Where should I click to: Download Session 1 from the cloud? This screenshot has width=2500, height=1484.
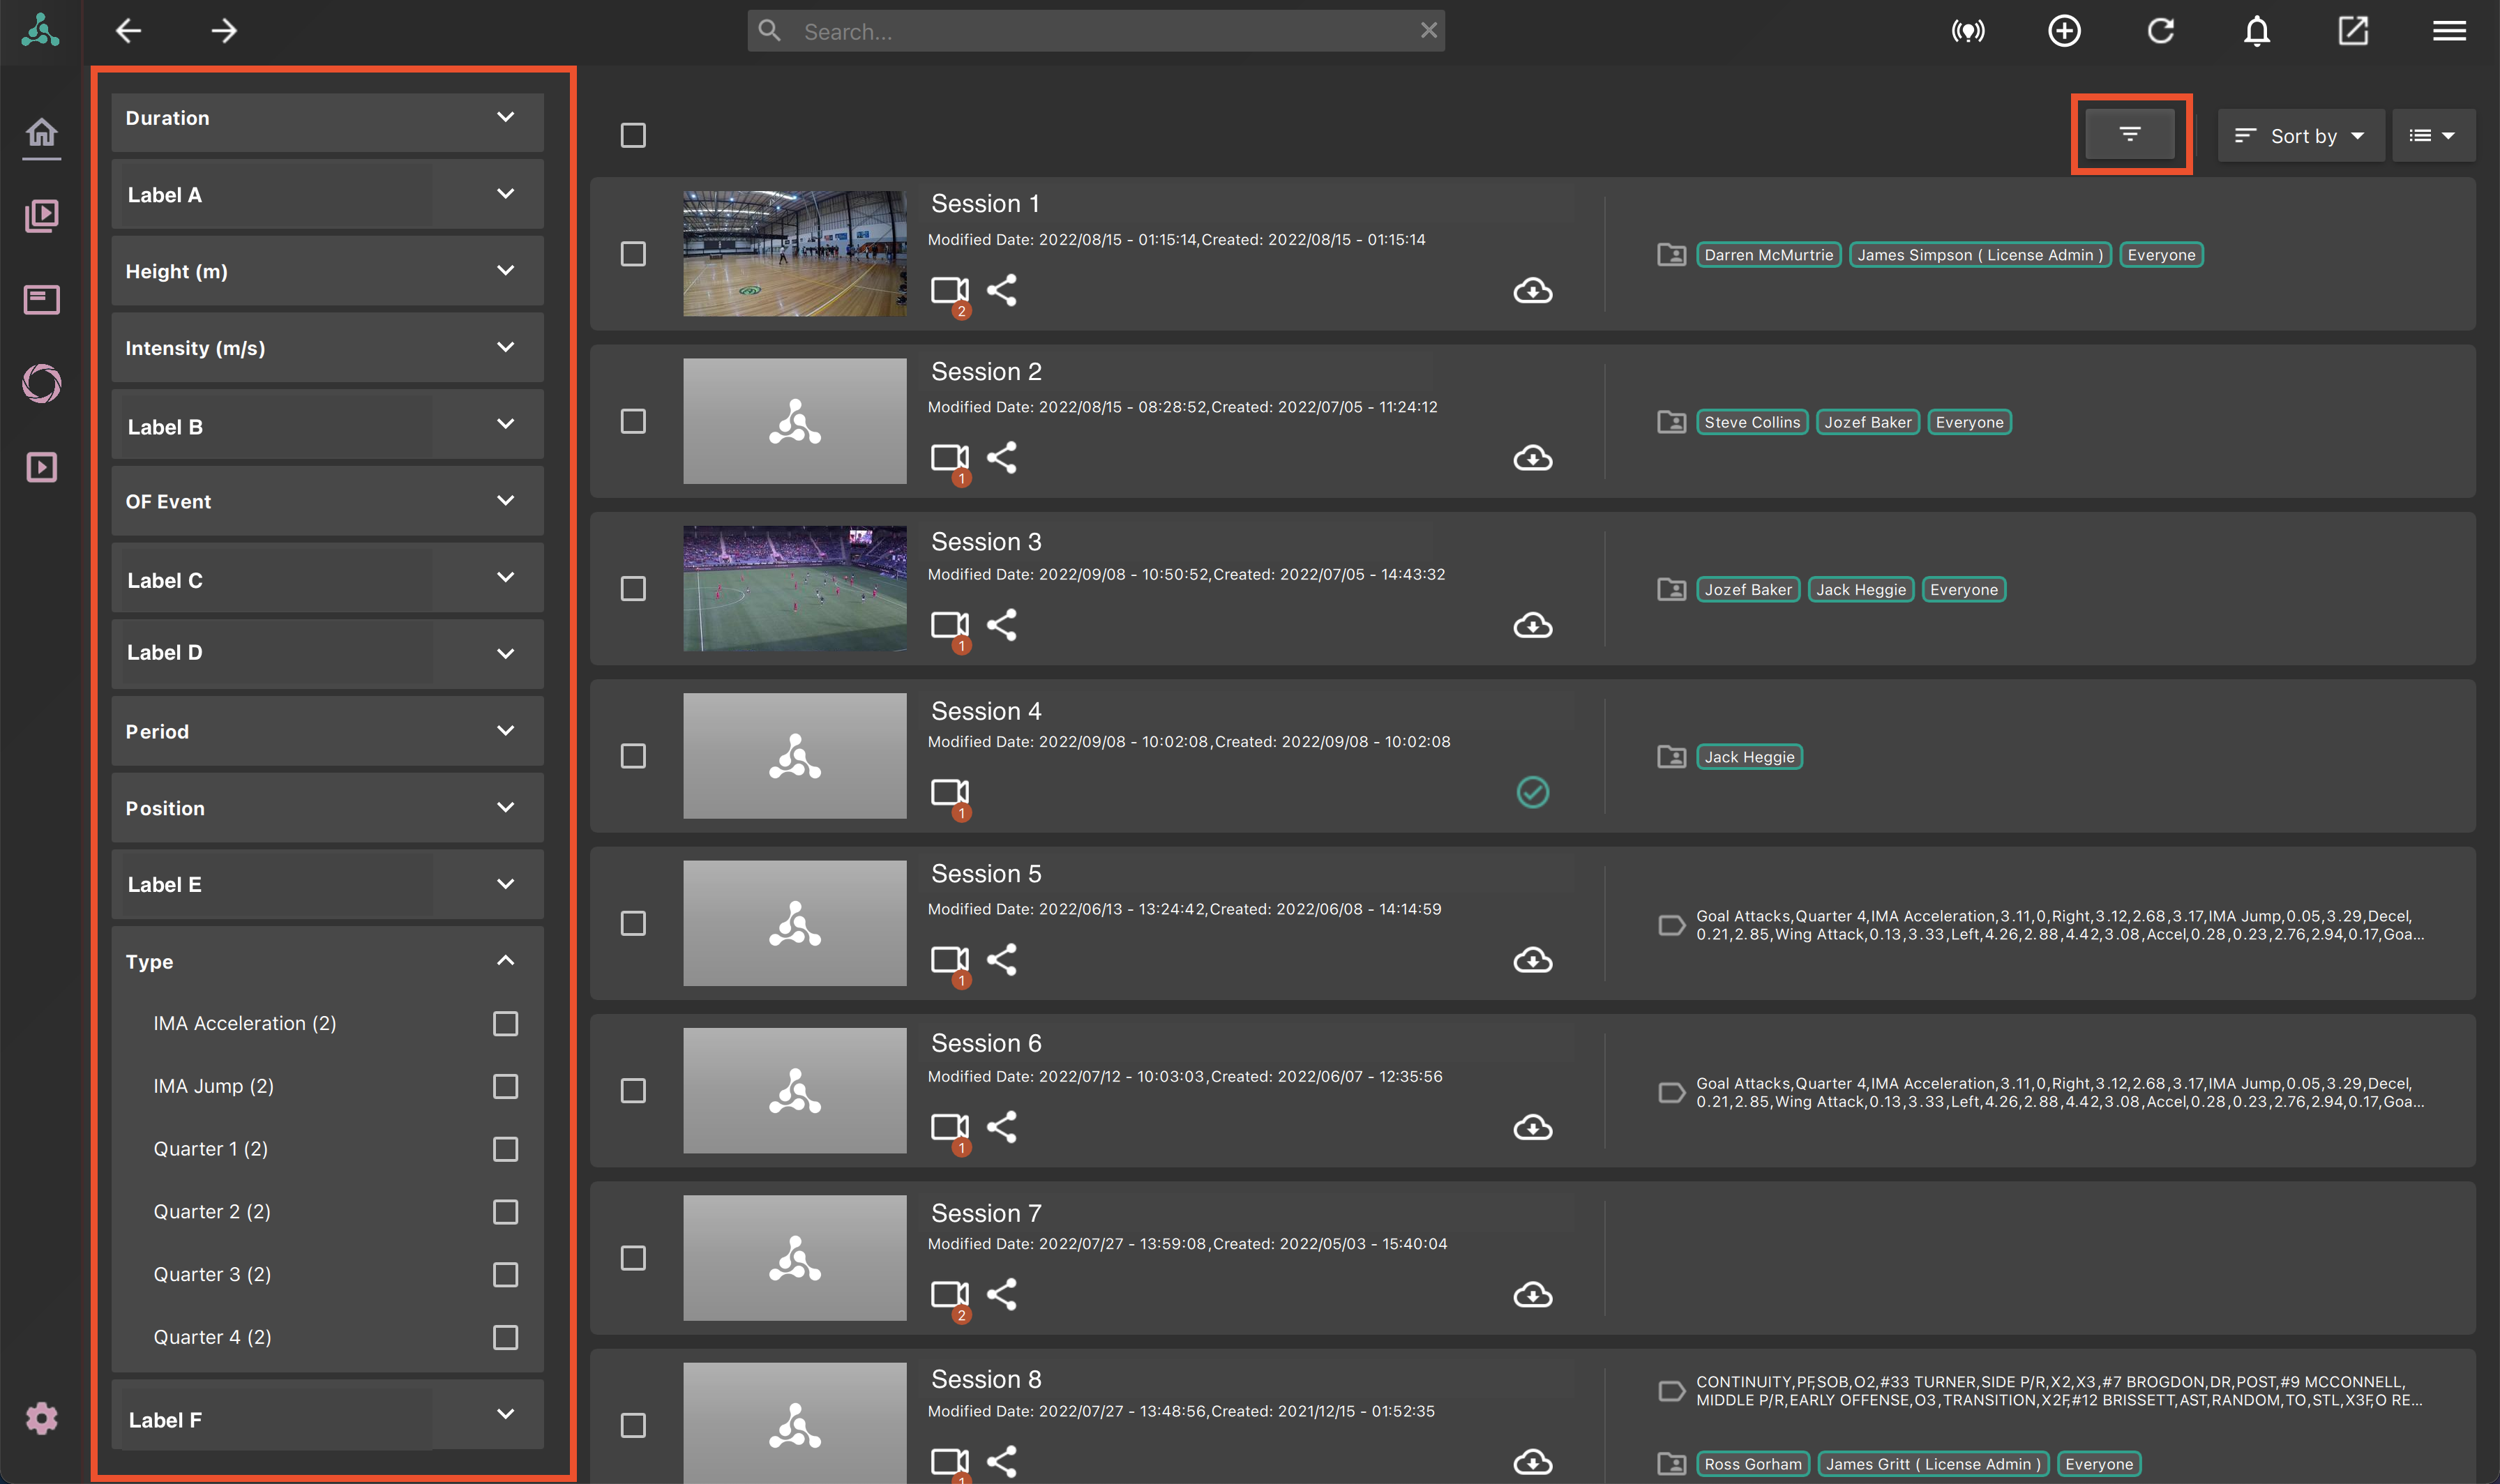(x=1532, y=291)
